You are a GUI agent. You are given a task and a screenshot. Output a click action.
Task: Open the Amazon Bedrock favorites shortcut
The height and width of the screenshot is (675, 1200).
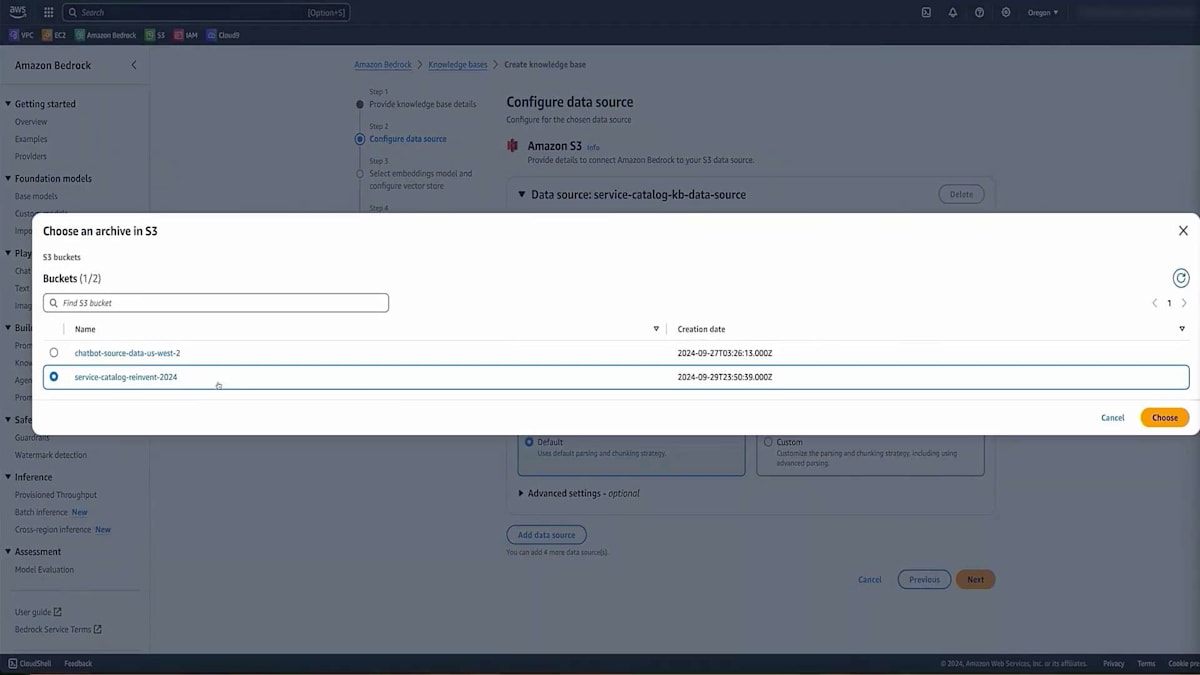coord(106,35)
